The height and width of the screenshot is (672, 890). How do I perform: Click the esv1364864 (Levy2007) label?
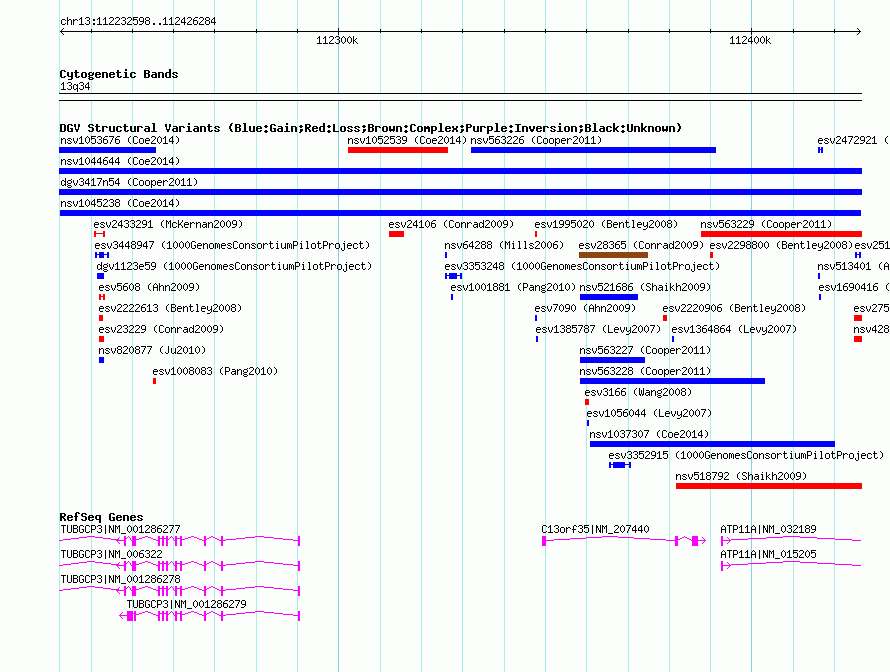tap(734, 329)
